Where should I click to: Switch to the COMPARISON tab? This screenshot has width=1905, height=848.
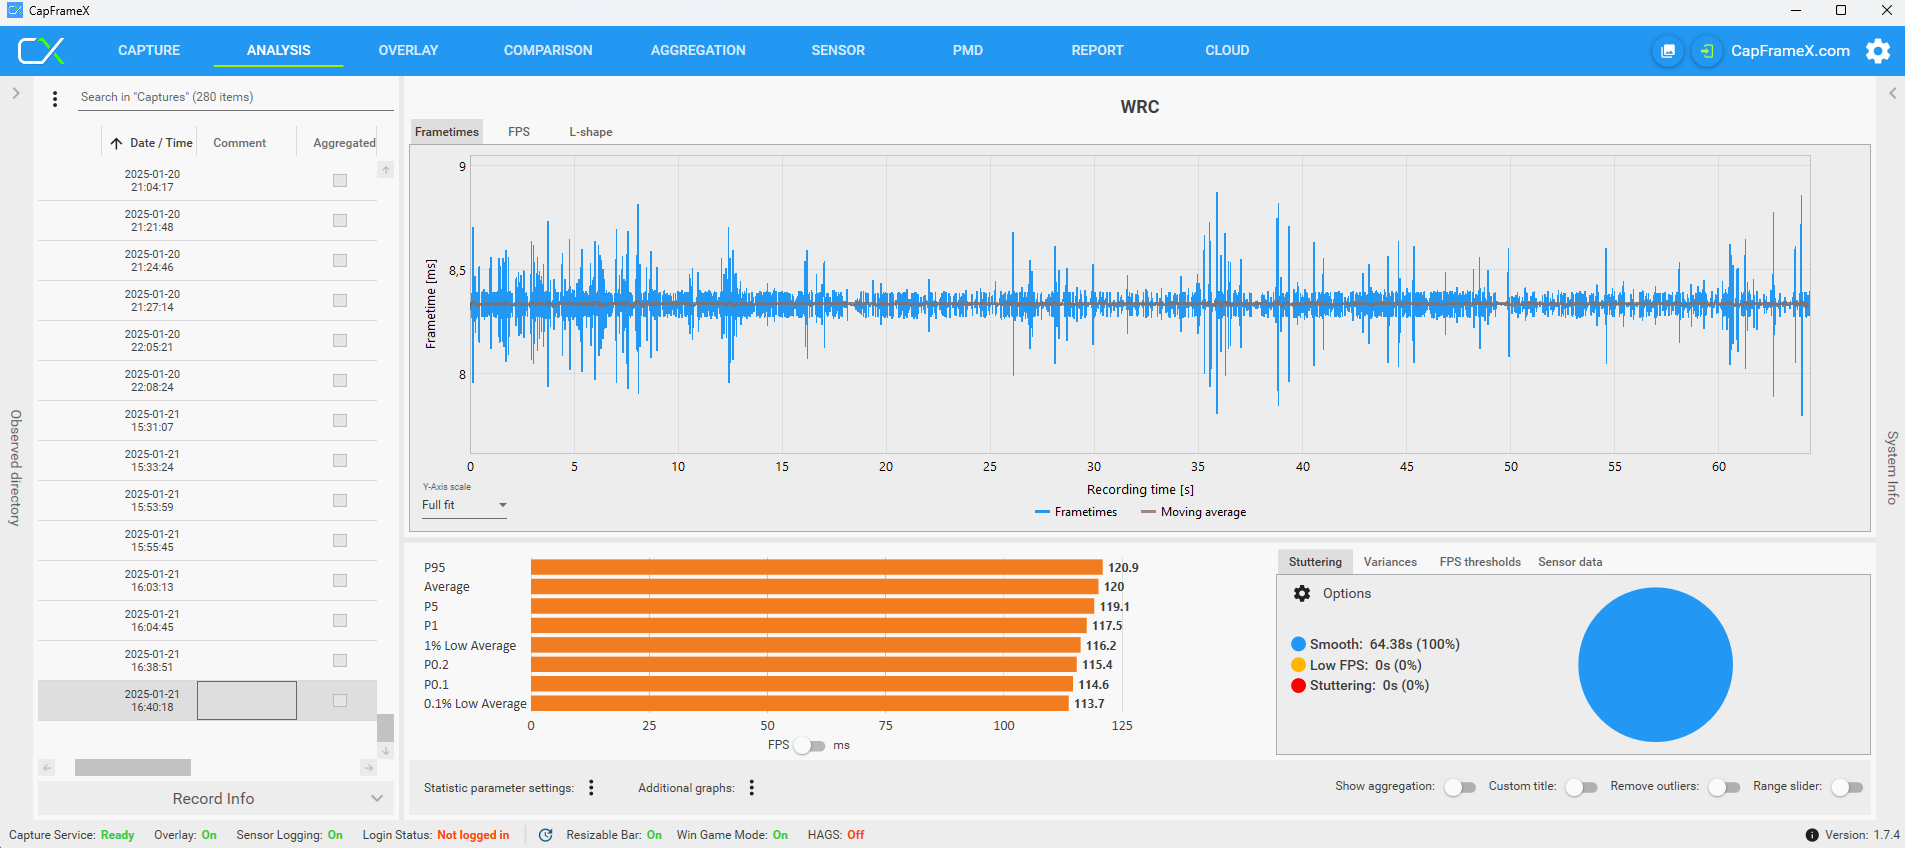point(548,50)
